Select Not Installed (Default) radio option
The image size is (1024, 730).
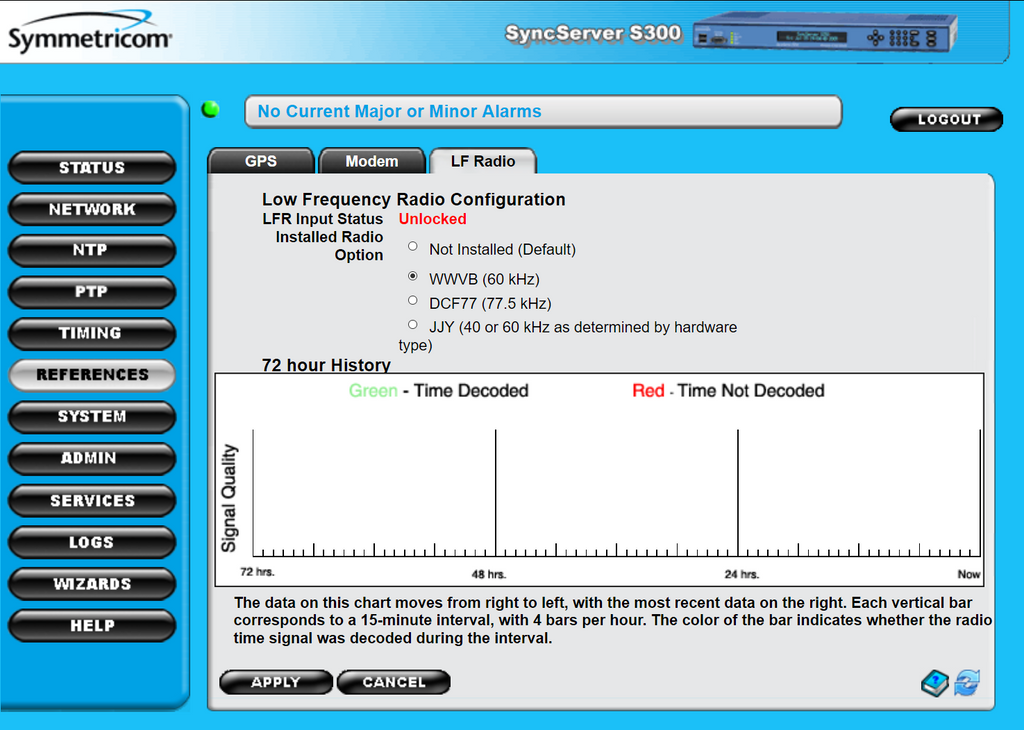pos(413,246)
